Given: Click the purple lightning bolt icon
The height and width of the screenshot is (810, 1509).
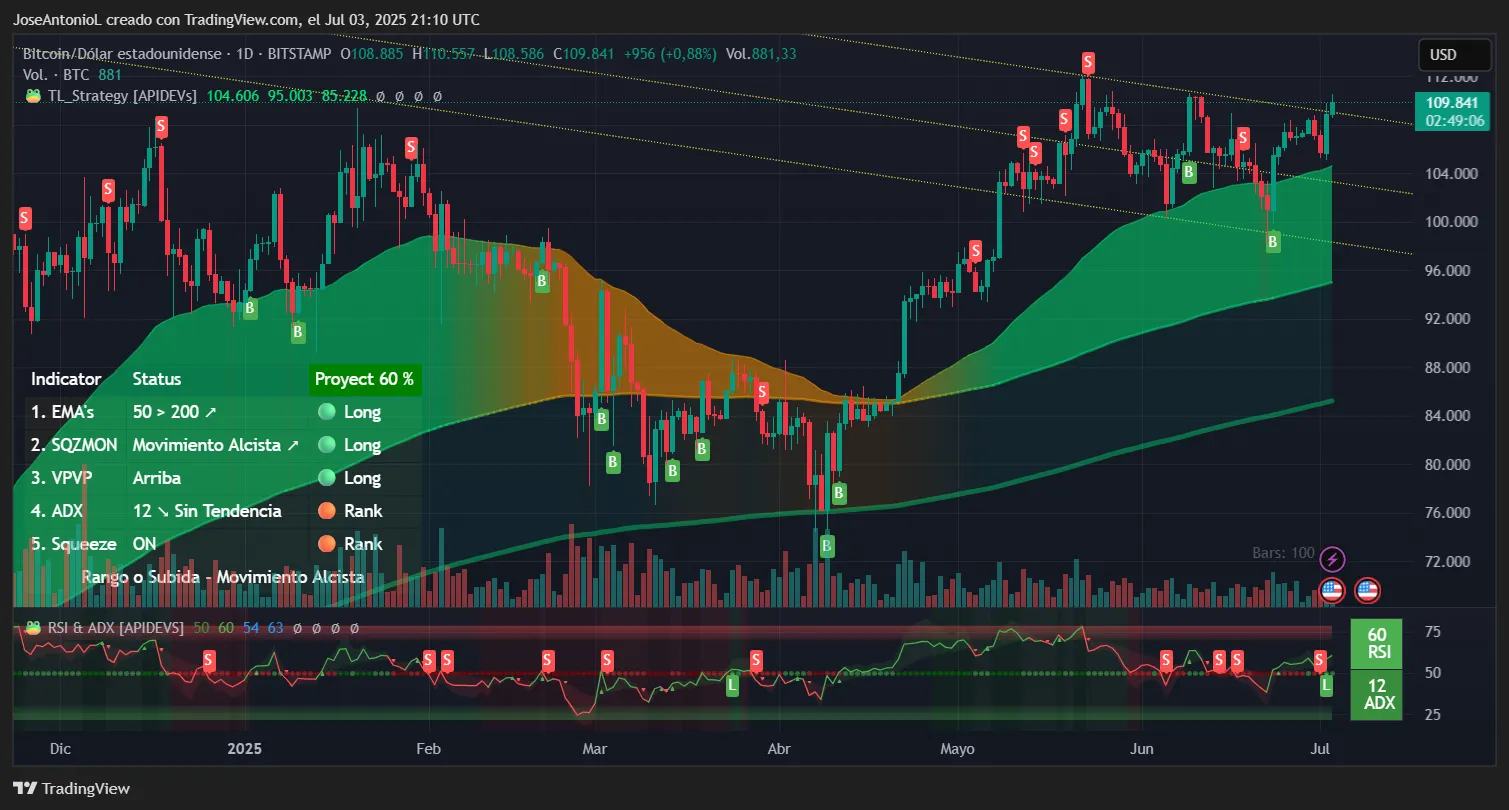Looking at the screenshot, I should click(1331, 559).
